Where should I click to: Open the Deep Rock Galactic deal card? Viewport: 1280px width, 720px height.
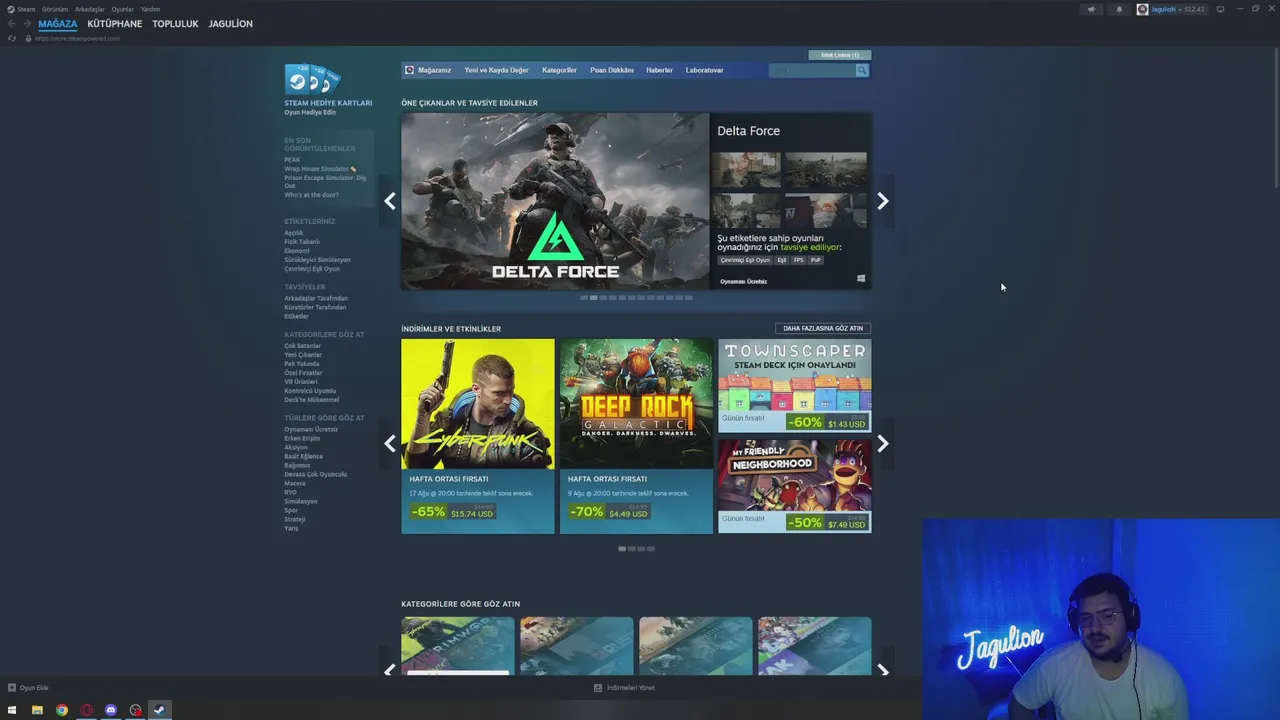[636, 436]
